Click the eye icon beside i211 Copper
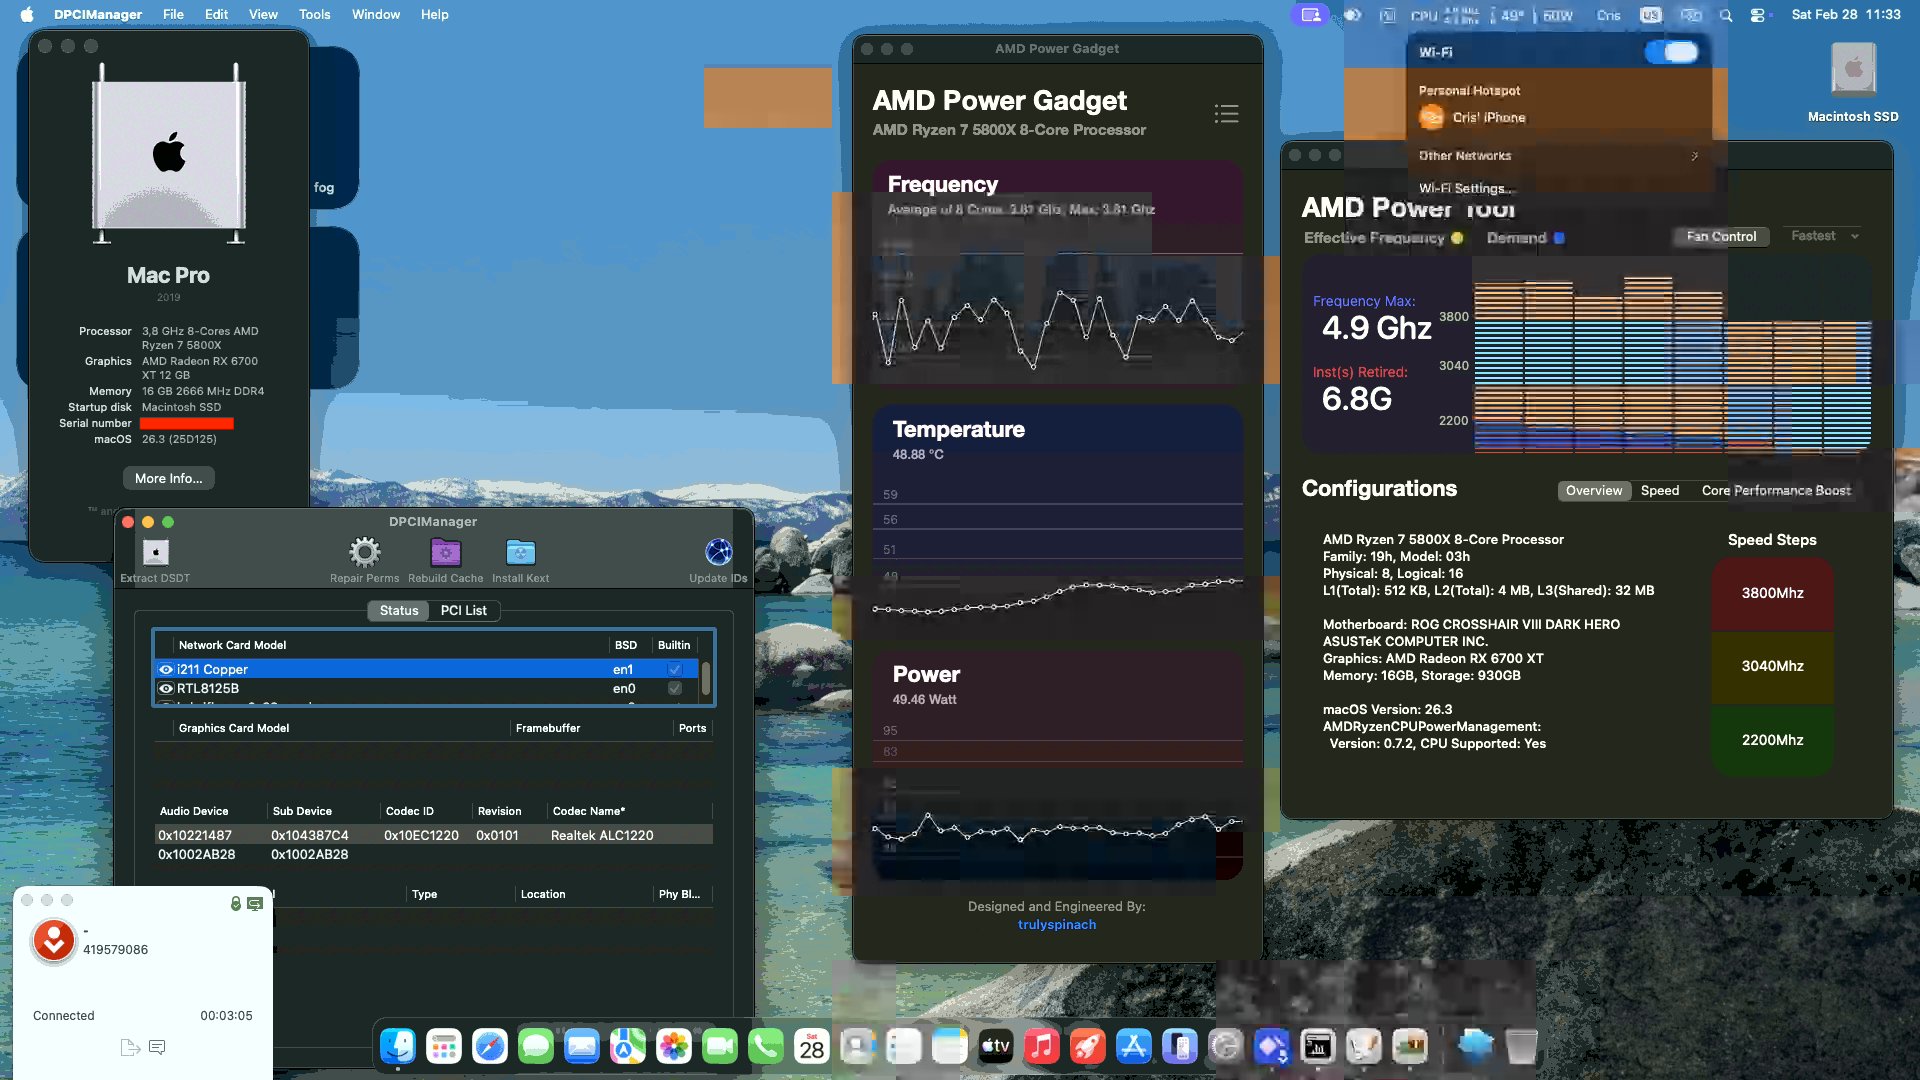The height and width of the screenshot is (1080, 1920). click(166, 669)
